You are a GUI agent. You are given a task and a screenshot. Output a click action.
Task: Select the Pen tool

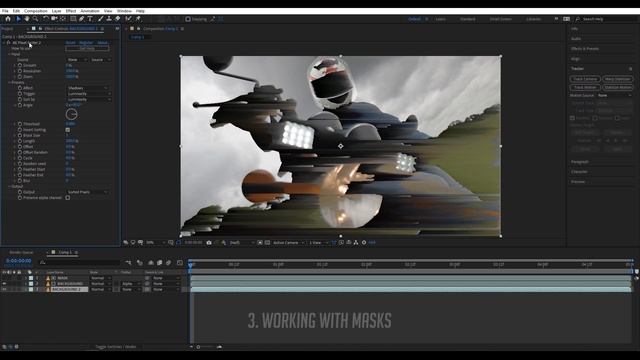(82, 19)
